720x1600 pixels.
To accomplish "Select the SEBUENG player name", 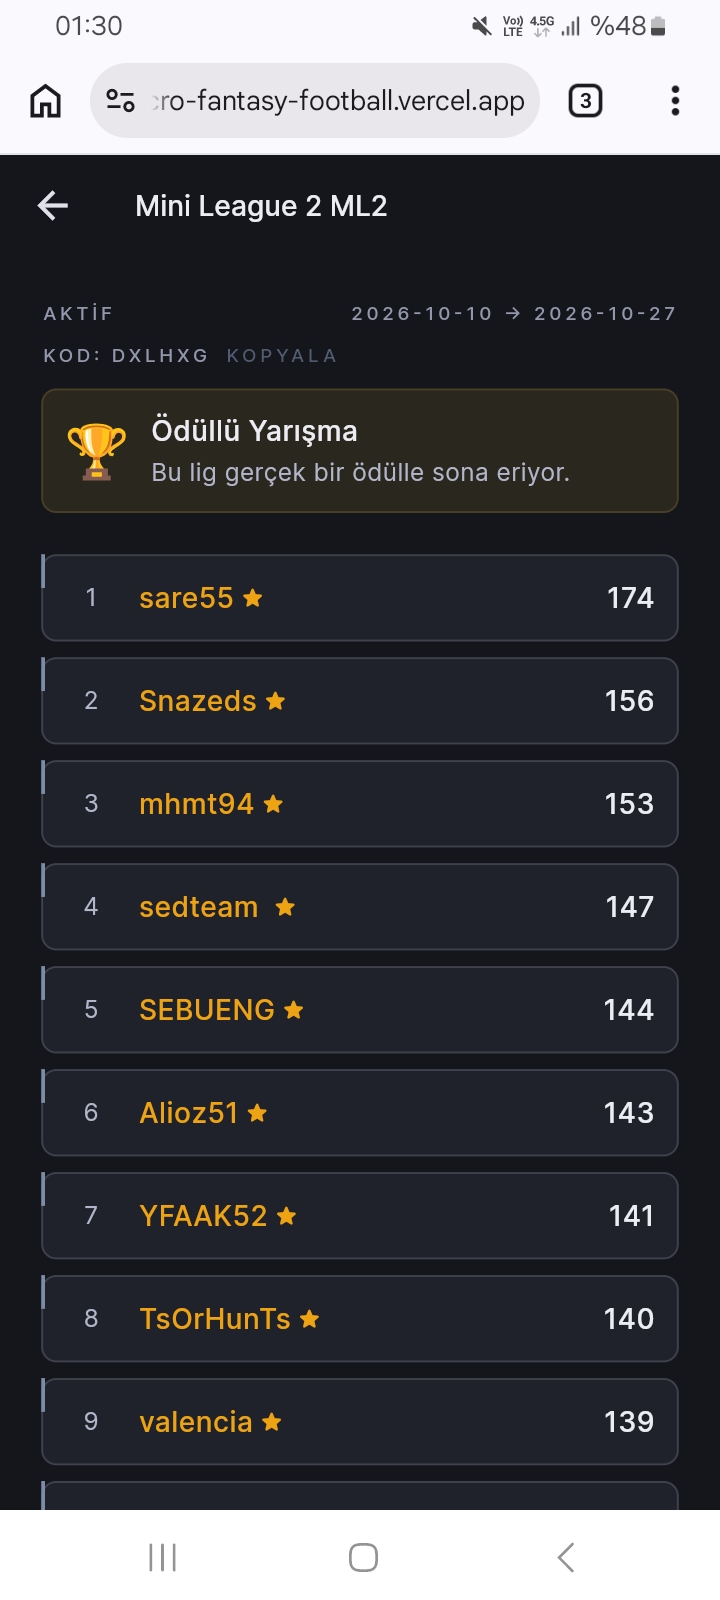I will tap(207, 1010).
